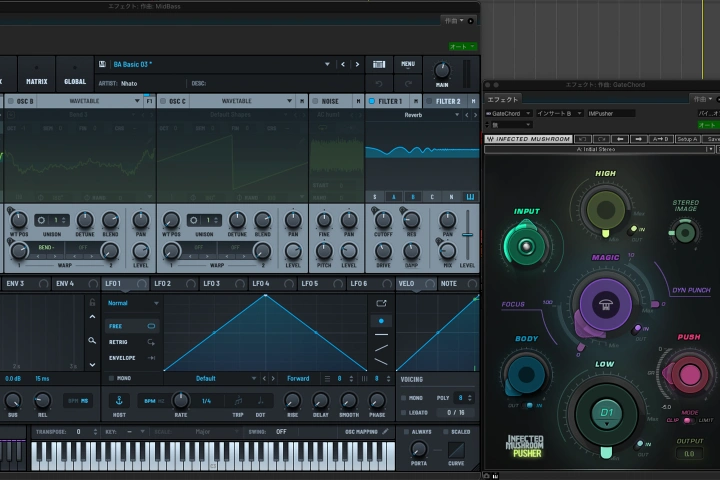Click the Setup A button in Pusher
The image size is (720, 480).
click(x=687, y=139)
